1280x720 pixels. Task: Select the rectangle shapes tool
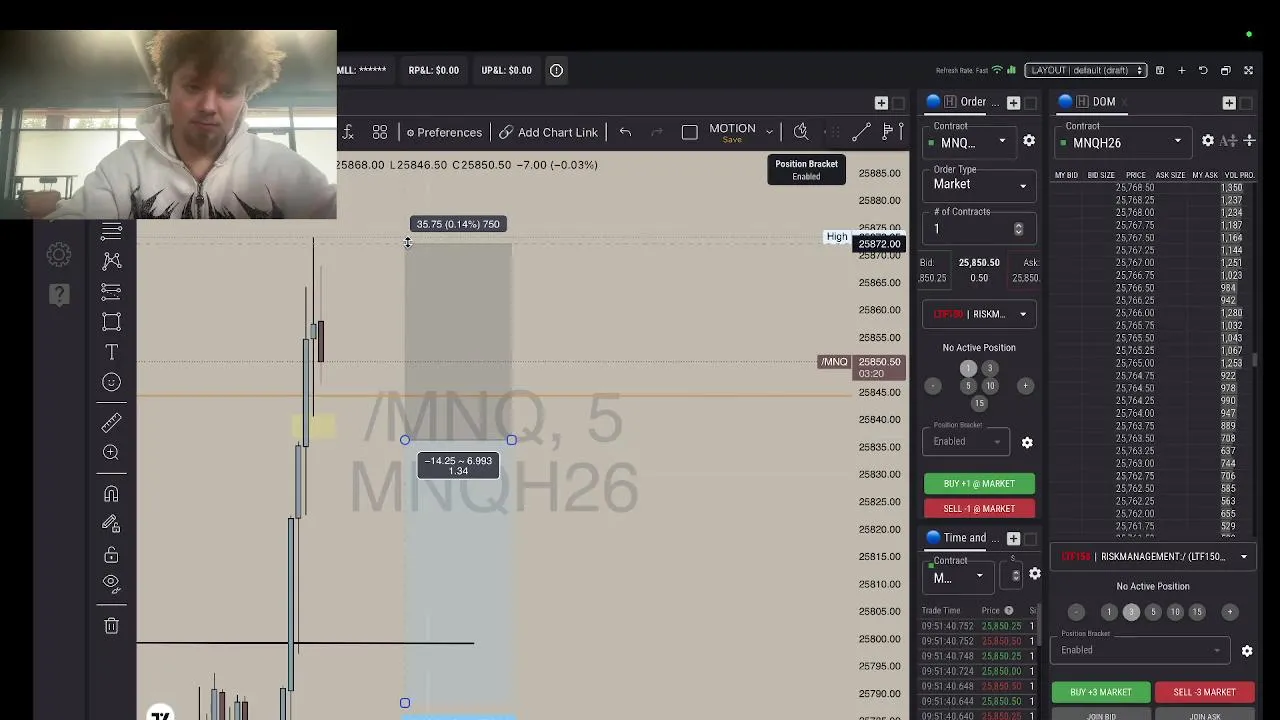(111, 322)
